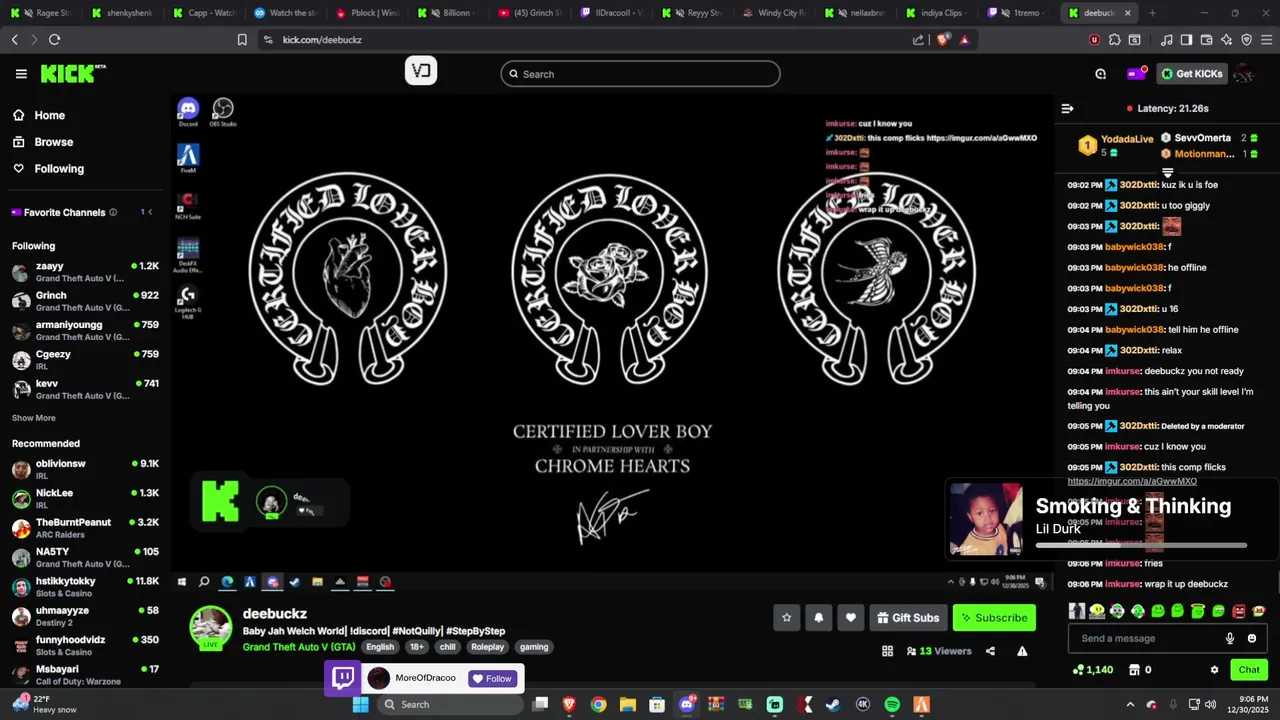Select the Roleplay stream tag
The width and height of the screenshot is (1280, 720).
click(488, 647)
